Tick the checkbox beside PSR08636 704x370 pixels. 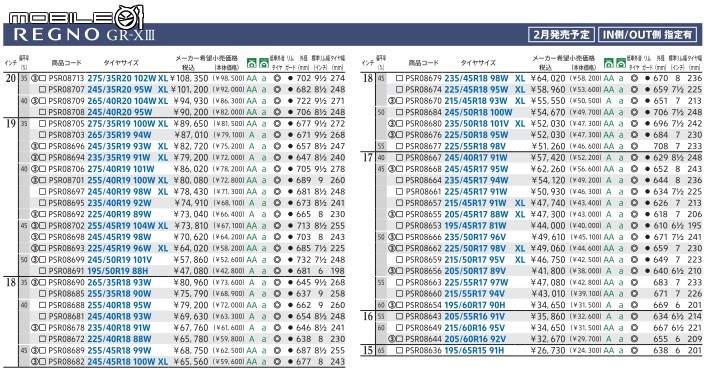click(400, 350)
